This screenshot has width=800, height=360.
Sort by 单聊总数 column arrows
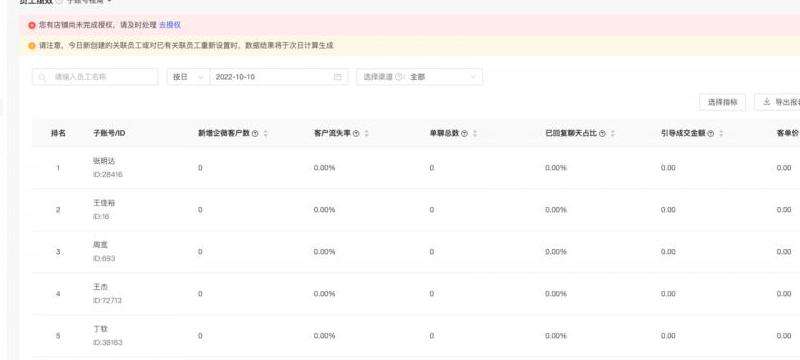475,134
